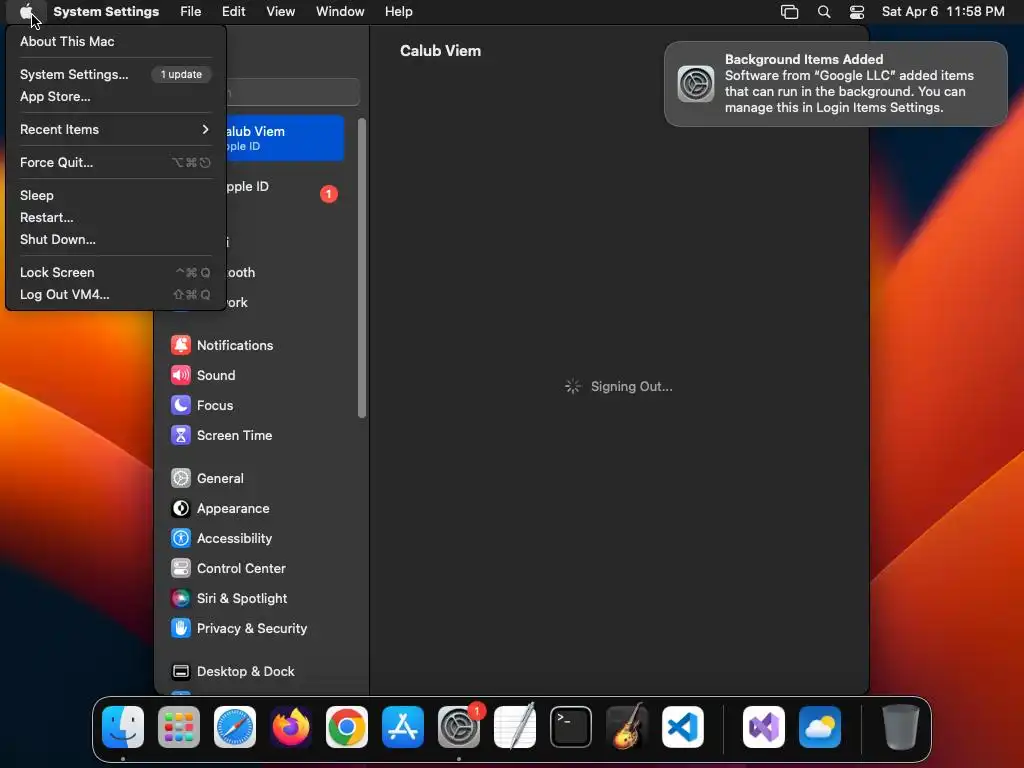Click System Settings icon in the Dock
The height and width of the screenshot is (768, 1024).
click(458, 727)
